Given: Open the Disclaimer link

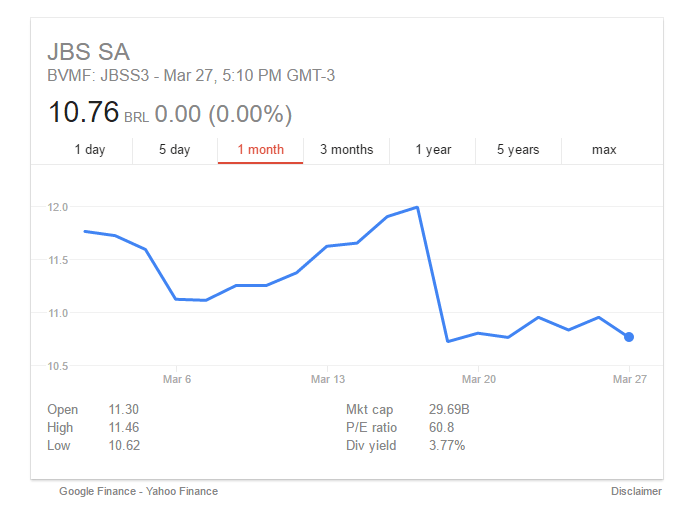Looking at the screenshot, I should [636, 491].
